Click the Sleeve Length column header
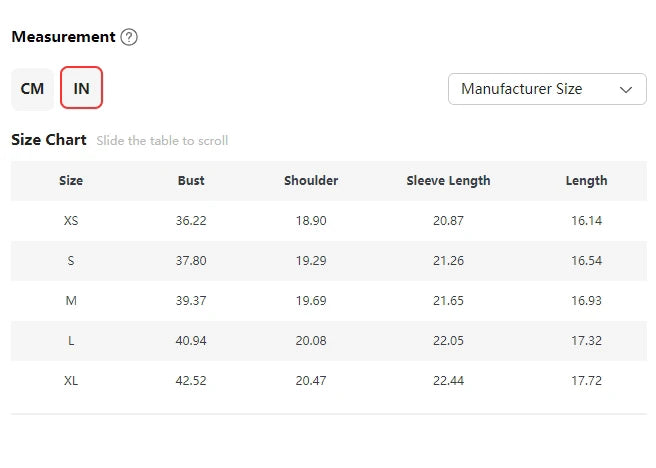This screenshot has width=656, height=468. [x=448, y=181]
